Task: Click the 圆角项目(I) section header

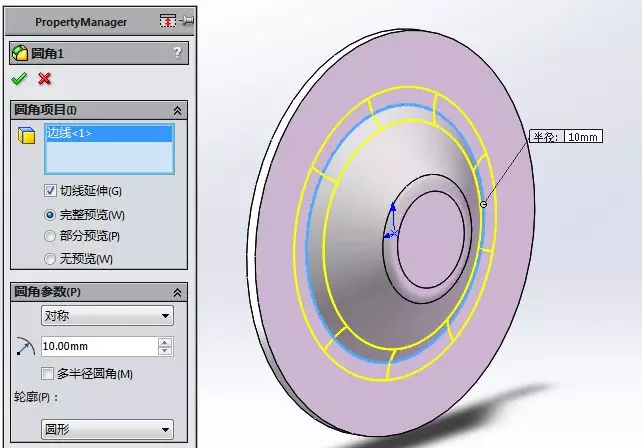Action: [x=99, y=110]
